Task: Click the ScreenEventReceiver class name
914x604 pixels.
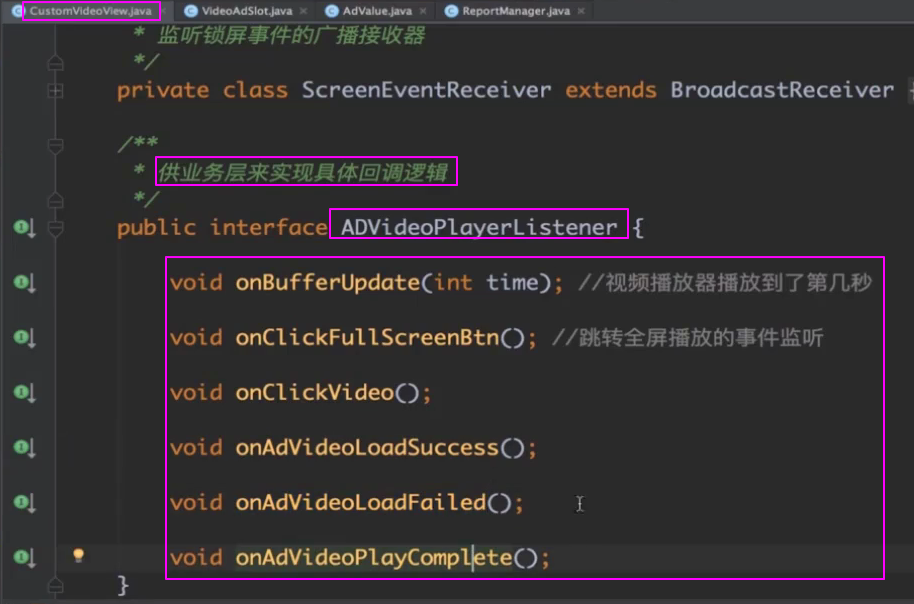Action: 426,90
